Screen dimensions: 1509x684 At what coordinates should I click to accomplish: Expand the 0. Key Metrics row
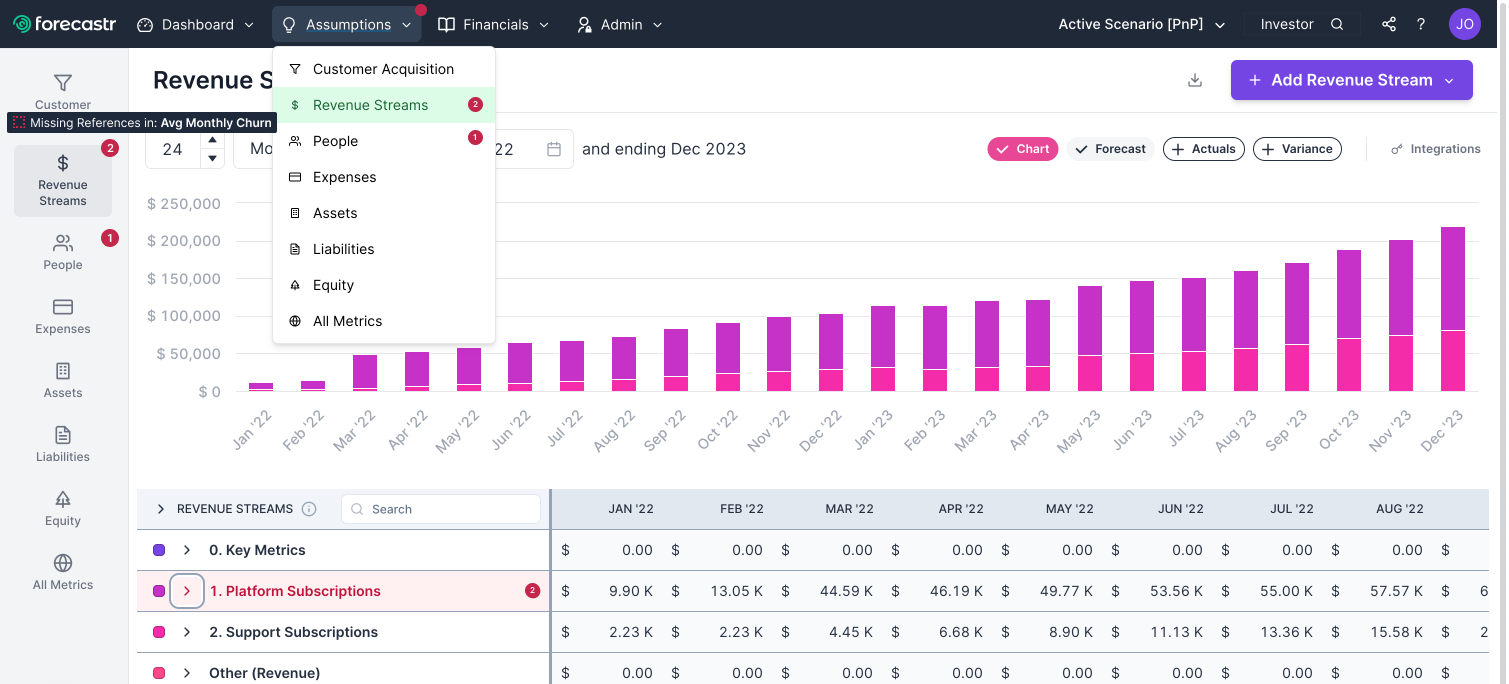[x=187, y=550]
